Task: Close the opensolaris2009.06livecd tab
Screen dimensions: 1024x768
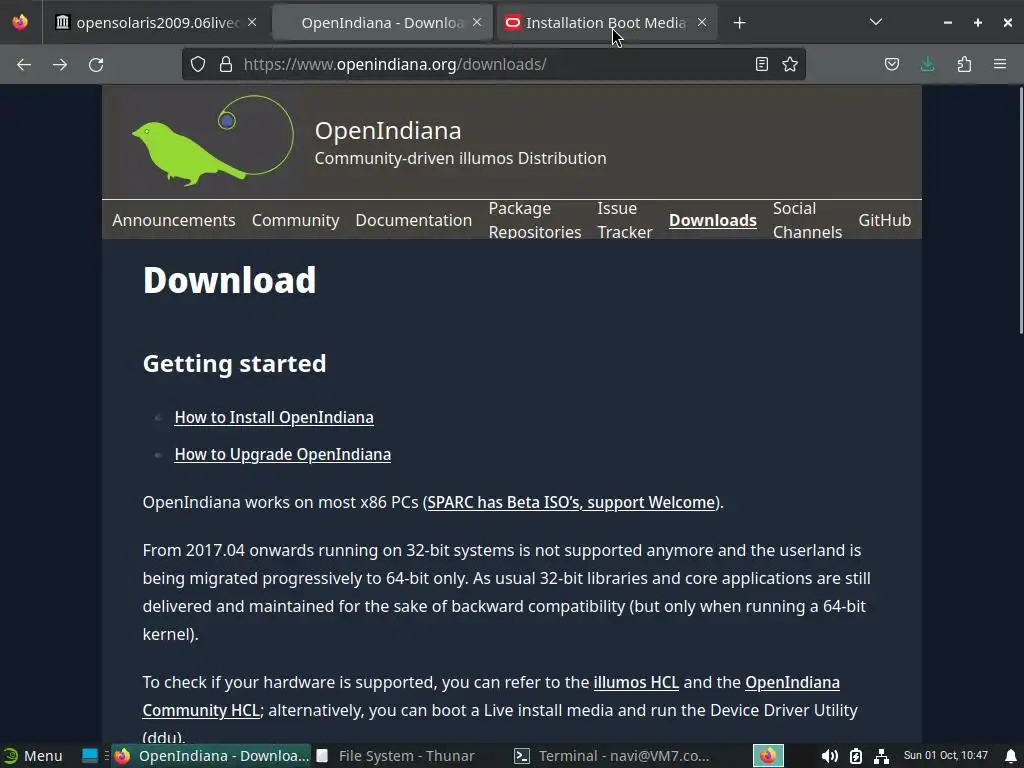Action: coord(252,22)
